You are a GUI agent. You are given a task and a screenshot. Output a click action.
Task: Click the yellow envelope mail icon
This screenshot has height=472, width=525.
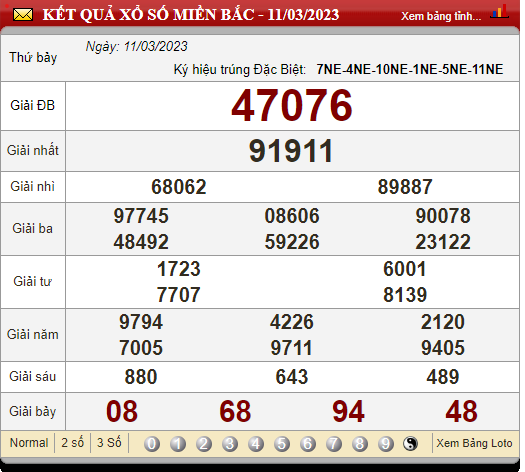pos(23,15)
